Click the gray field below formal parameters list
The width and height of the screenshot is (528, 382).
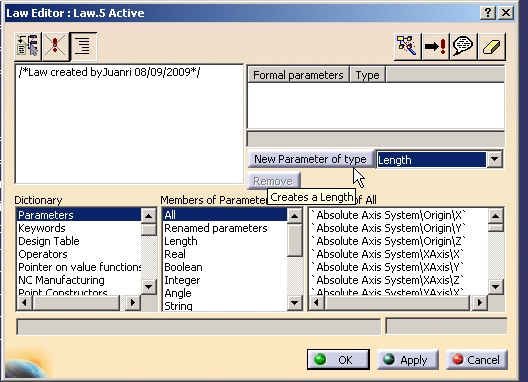point(376,139)
